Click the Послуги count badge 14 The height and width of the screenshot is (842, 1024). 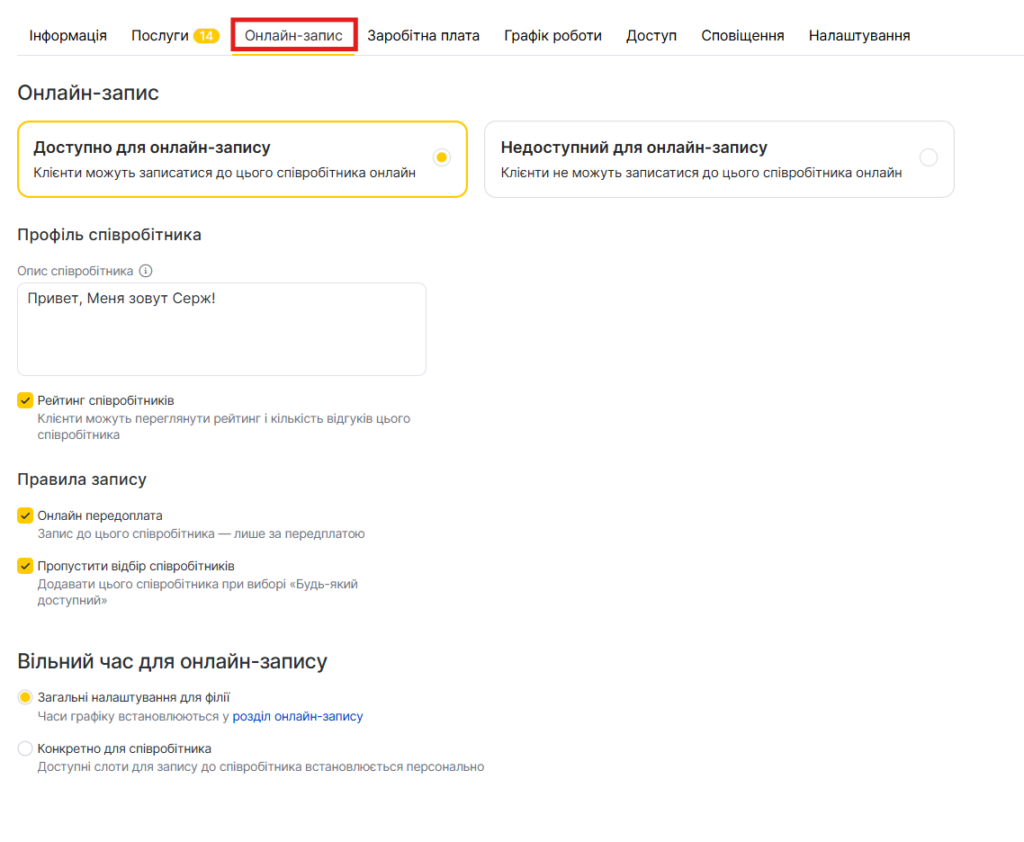click(206, 36)
